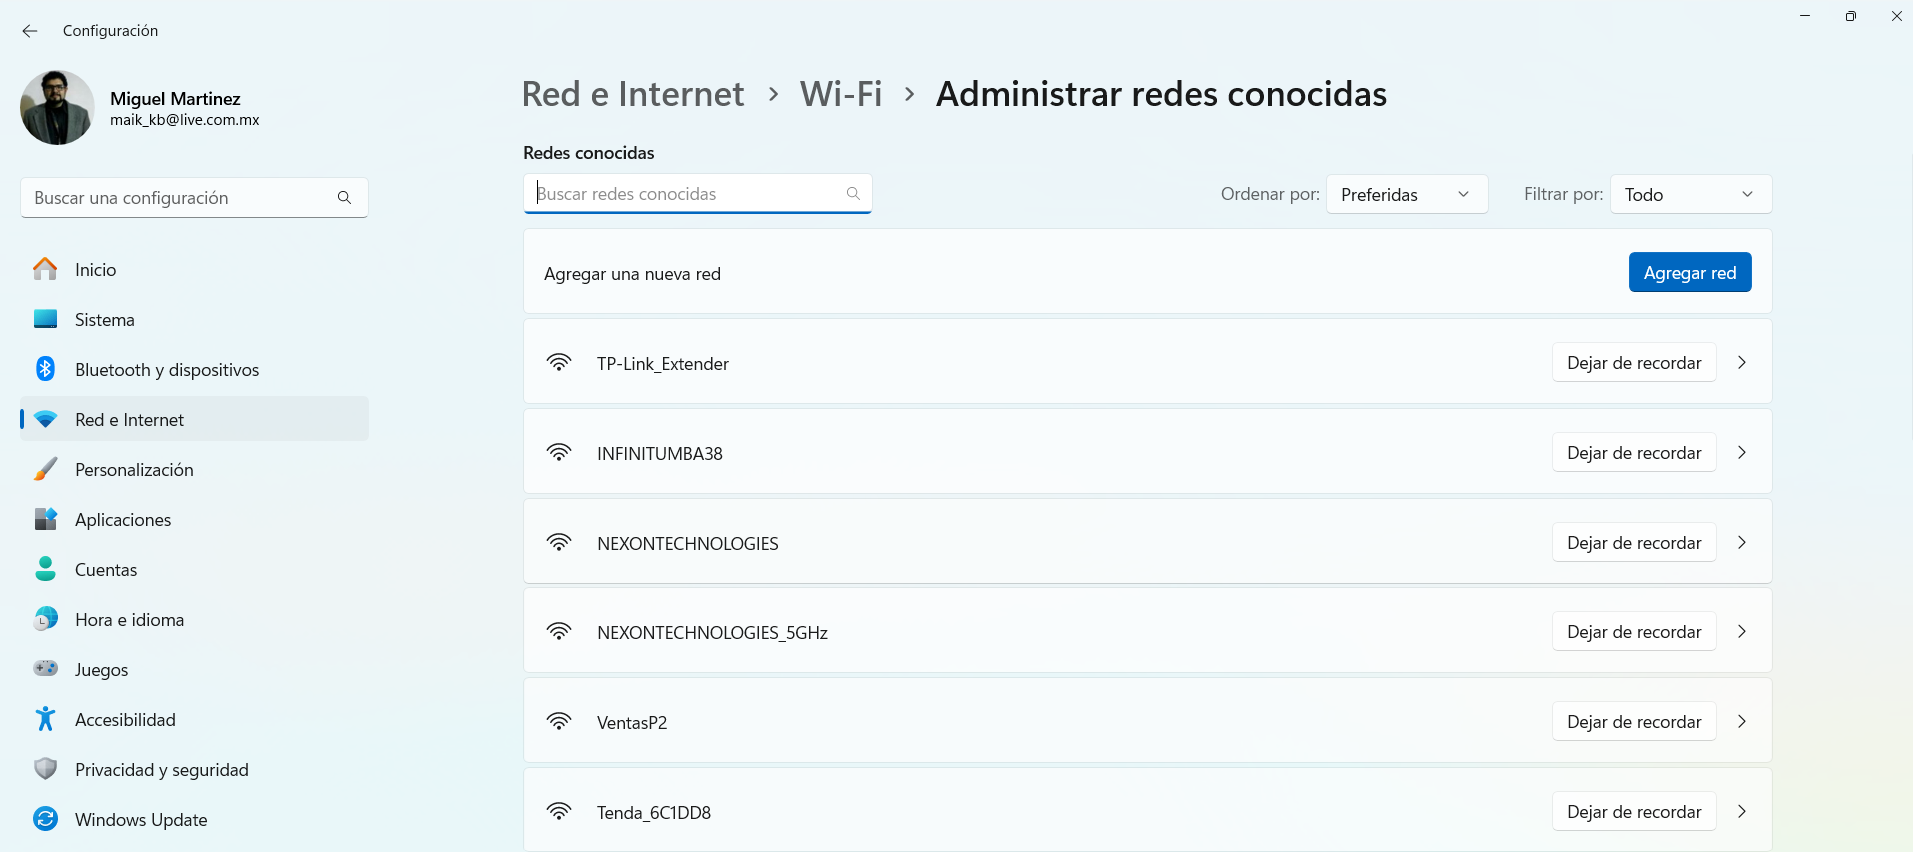The width and height of the screenshot is (1913, 852).
Task: Expand NEXONTECHNOLOGIES_5GHz details chevron
Action: point(1742,632)
